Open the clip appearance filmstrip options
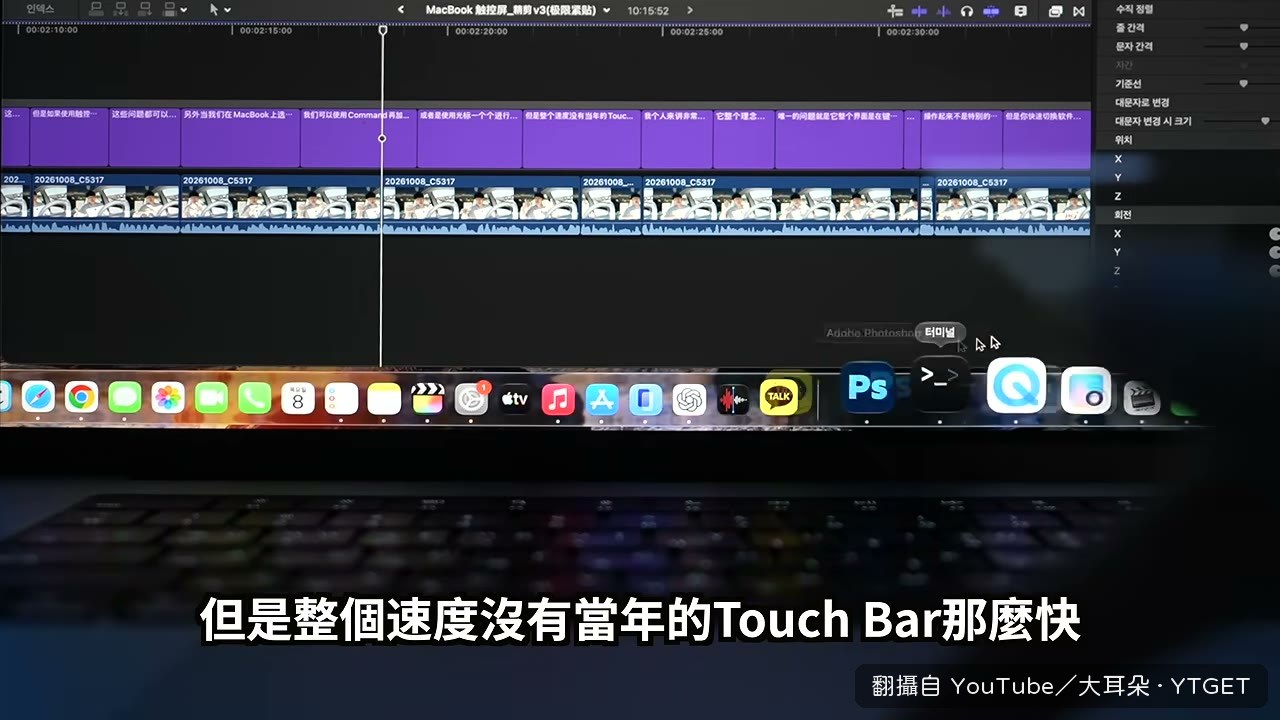 (x=1021, y=10)
